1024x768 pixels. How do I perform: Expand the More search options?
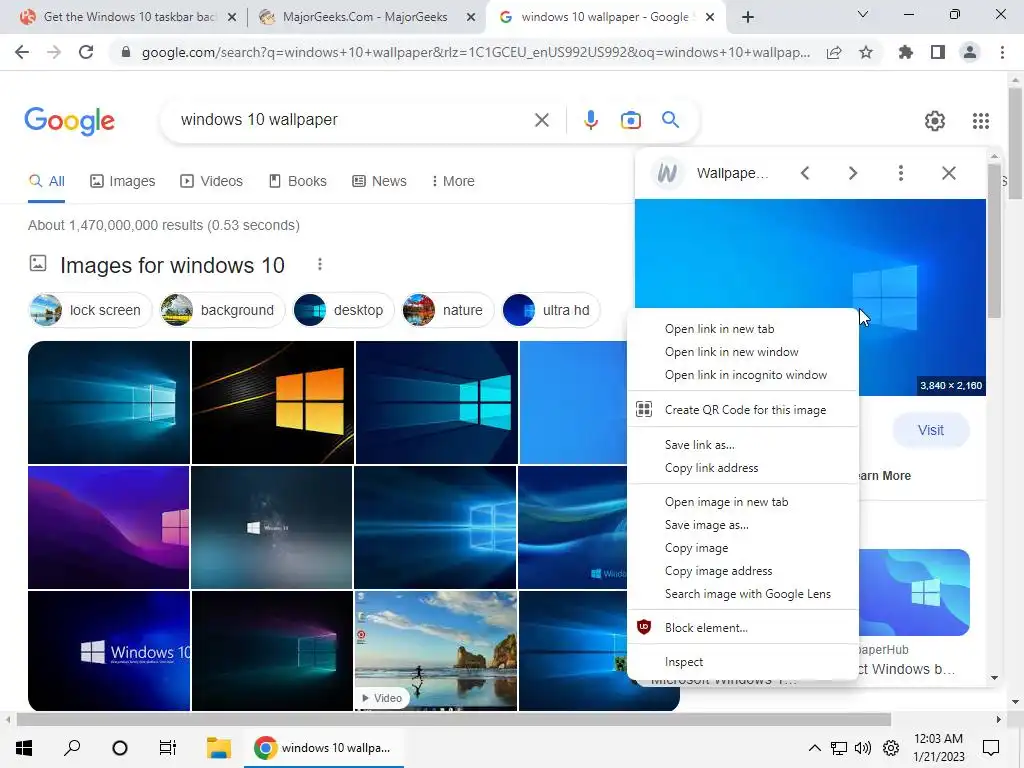tap(453, 181)
